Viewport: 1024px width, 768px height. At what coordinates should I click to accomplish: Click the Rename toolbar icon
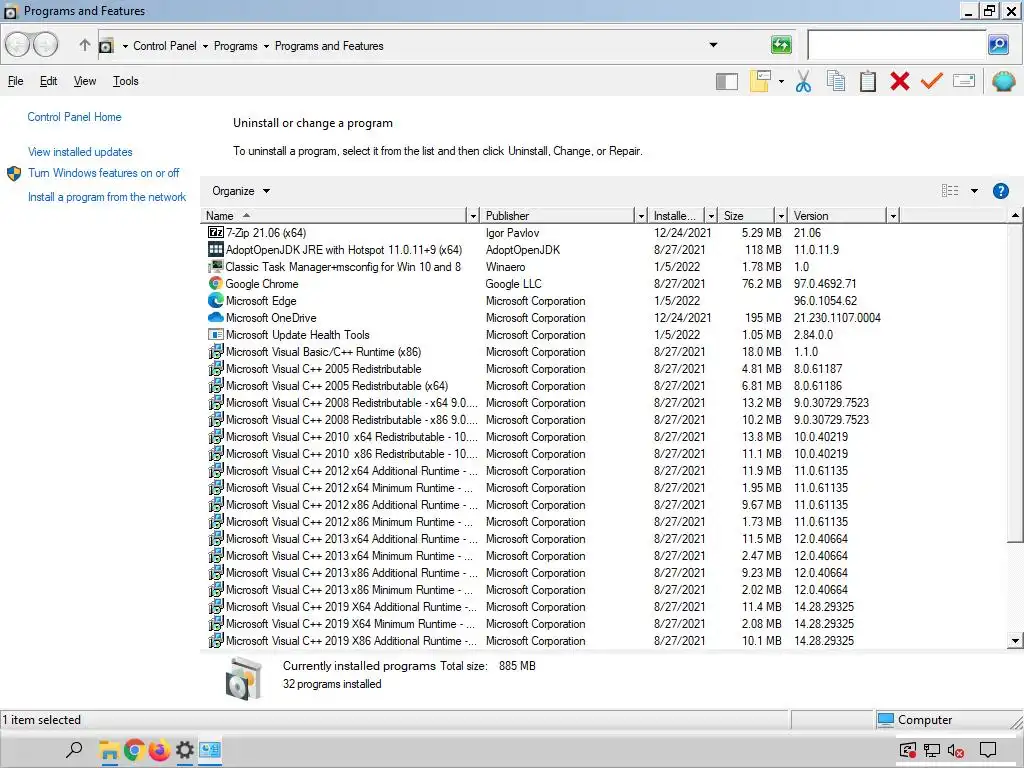pyautogui.click(x=964, y=81)
